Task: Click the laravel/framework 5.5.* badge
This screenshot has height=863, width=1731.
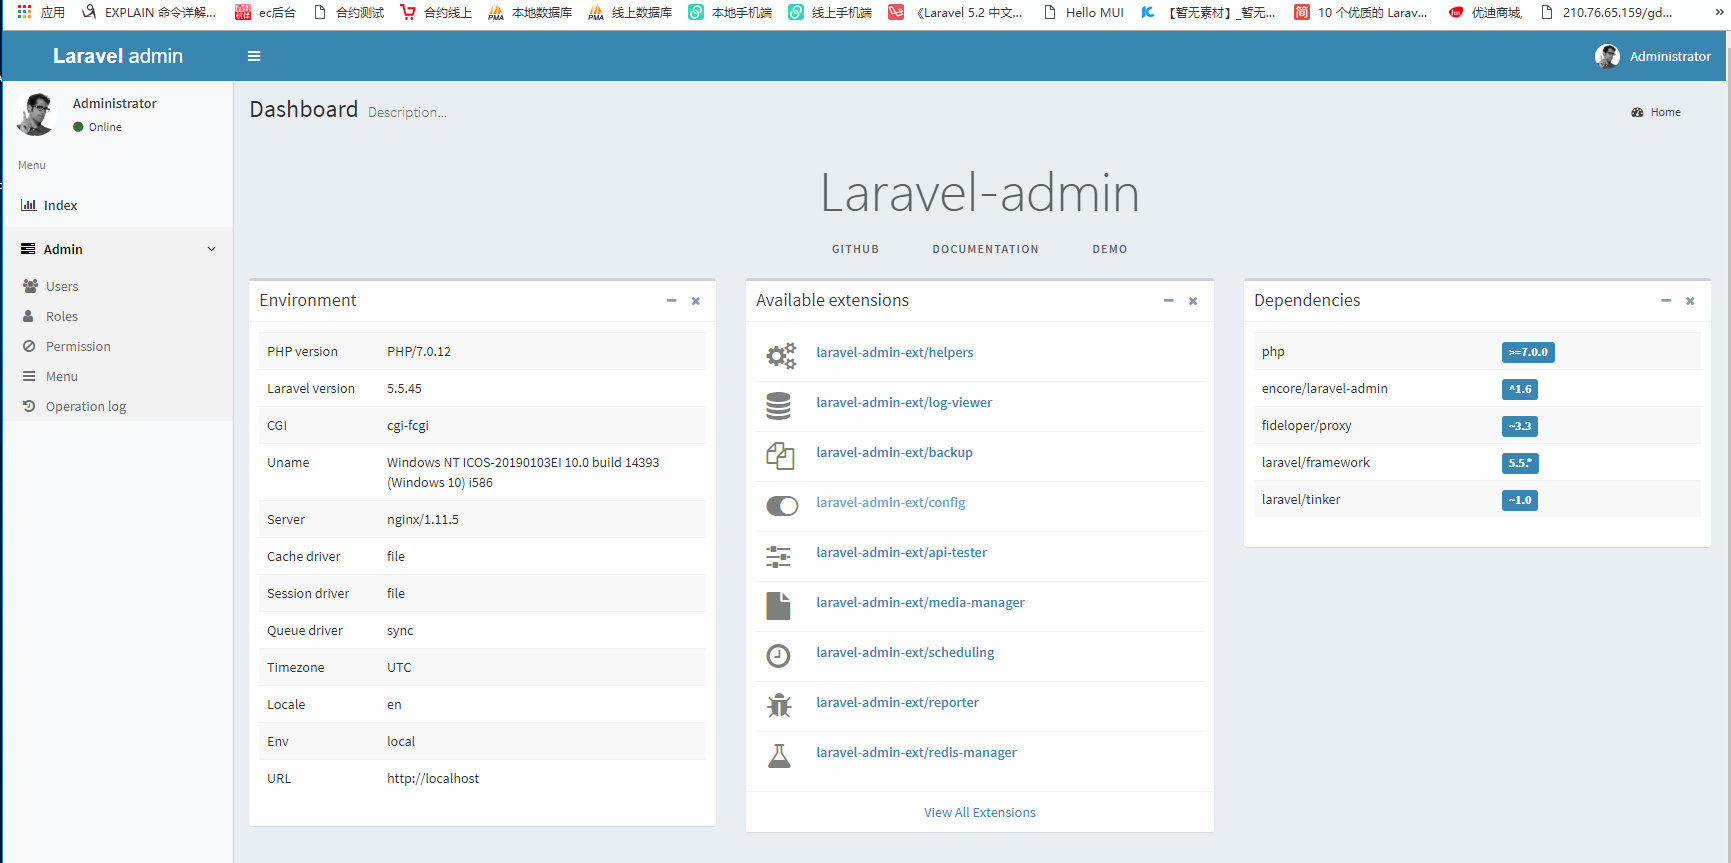Action: point(1520,463)
